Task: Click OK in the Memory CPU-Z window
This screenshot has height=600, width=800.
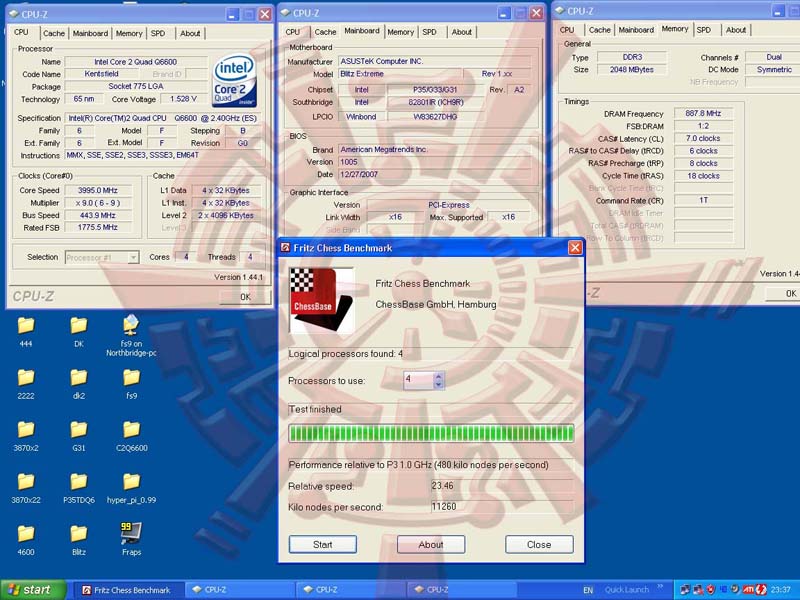Action: pyautogui.click(x=783, y=293)
